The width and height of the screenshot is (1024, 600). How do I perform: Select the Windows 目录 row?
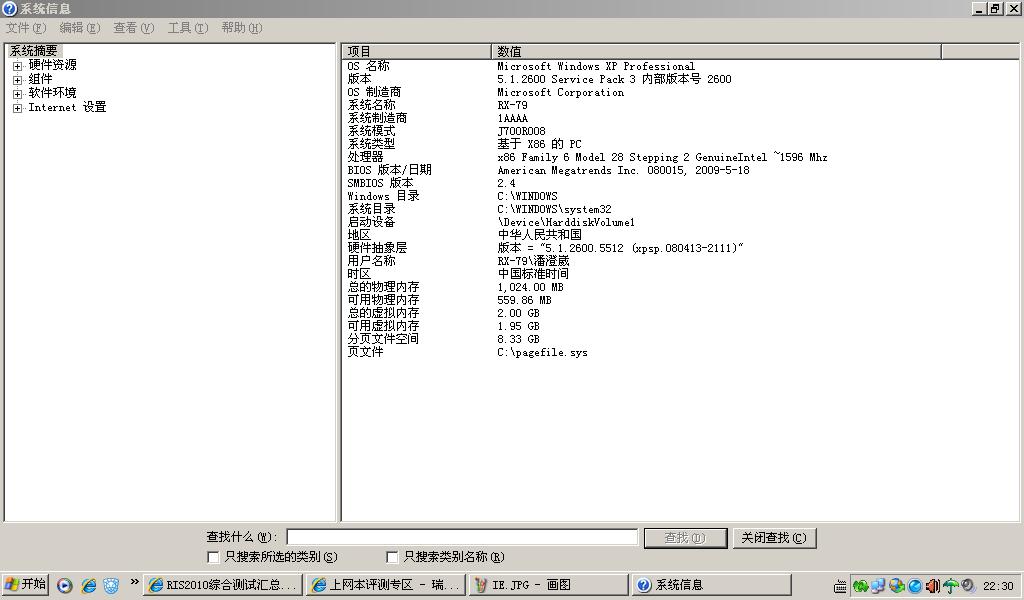click(x=679, y=196)
